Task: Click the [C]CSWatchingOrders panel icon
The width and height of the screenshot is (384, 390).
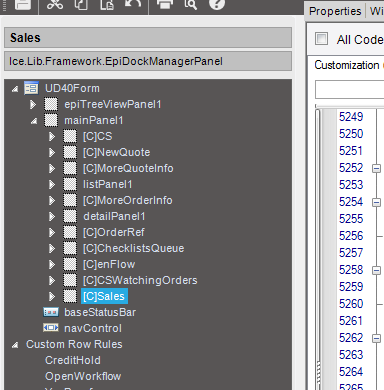Action: [x=70, y=280]
